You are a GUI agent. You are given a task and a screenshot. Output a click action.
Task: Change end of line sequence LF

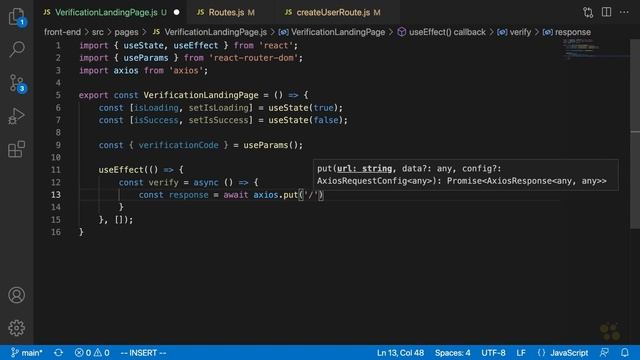click(x=521, y=353)
